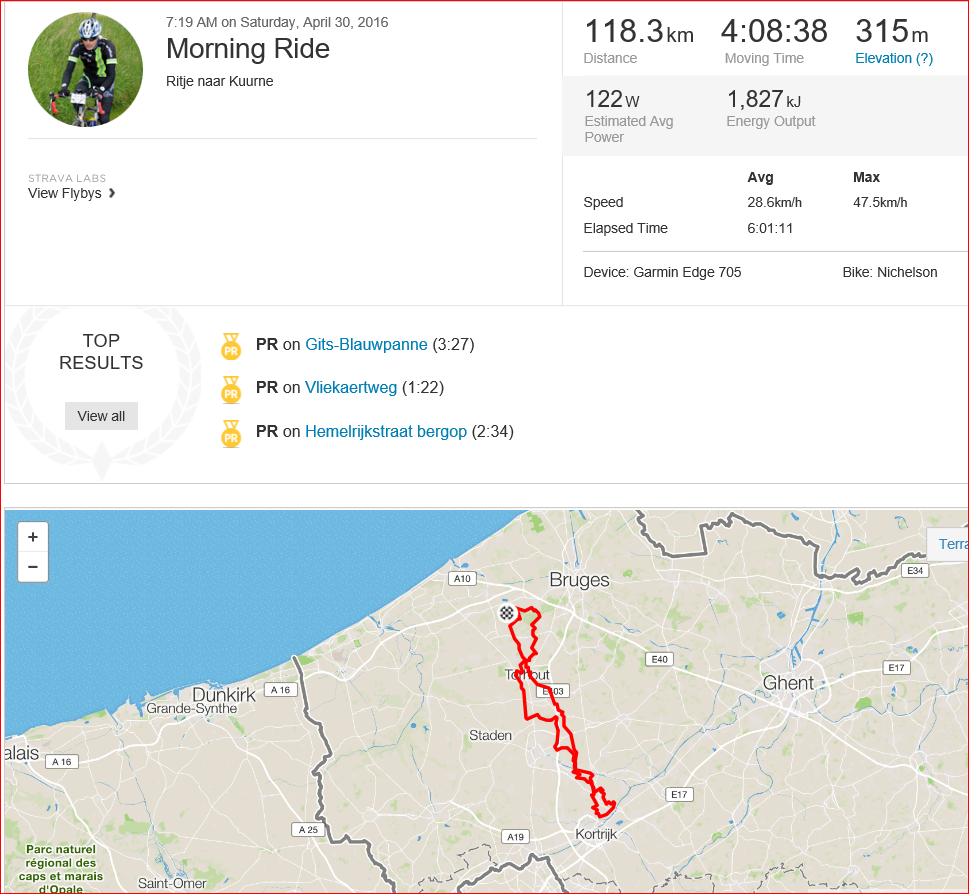Switch the map to Terrain view
This screenshot has height=894, width=969.
point(951,543)
